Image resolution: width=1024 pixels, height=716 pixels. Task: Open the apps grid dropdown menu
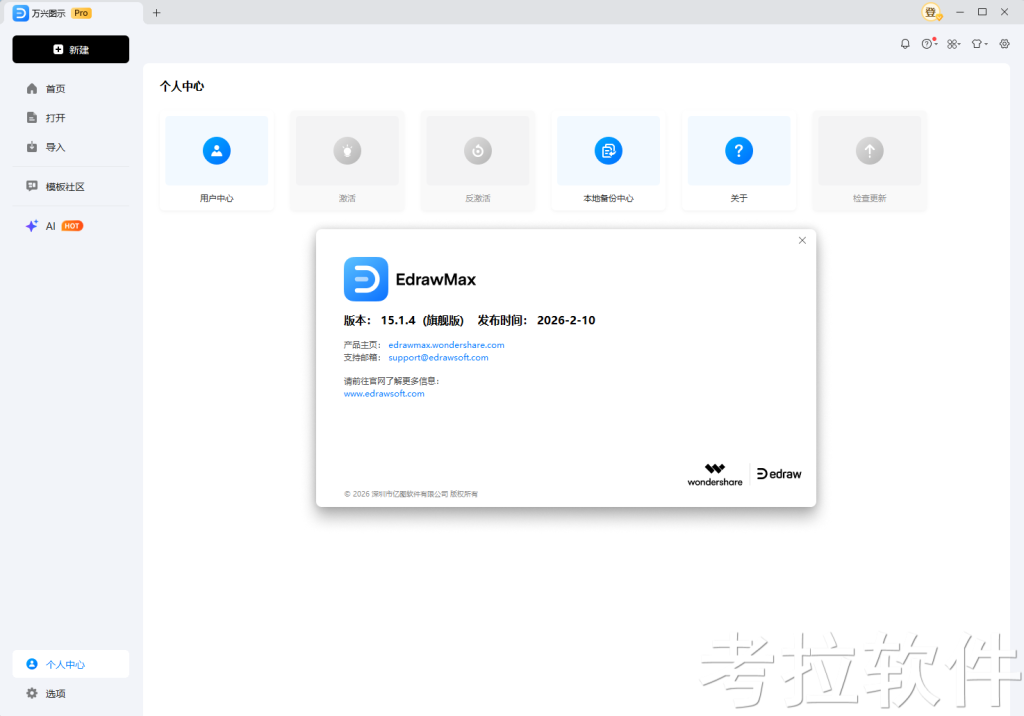point(953,44)
